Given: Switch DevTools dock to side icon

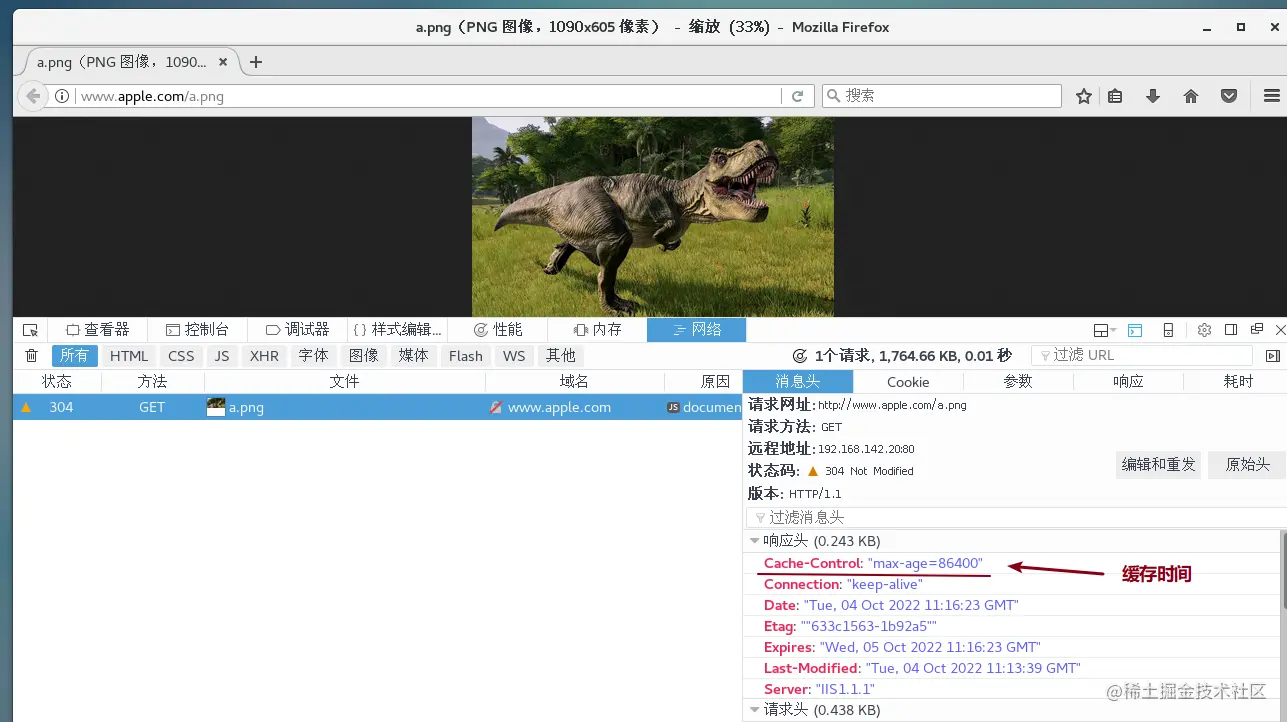Looking at the screenshot, I should [1231, 329].
